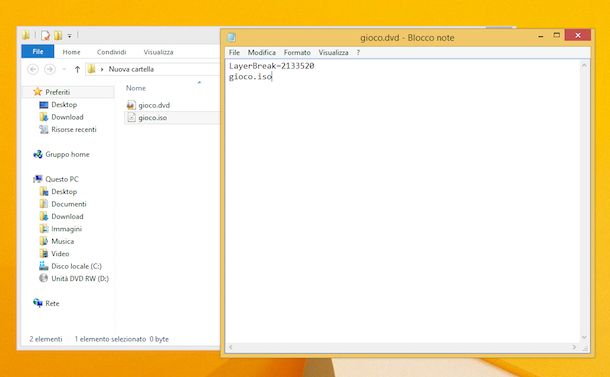The height and width of the screenshot is (377, 610).
Task: Open the ? help menu in Notepad
Action: pos(358,52)
